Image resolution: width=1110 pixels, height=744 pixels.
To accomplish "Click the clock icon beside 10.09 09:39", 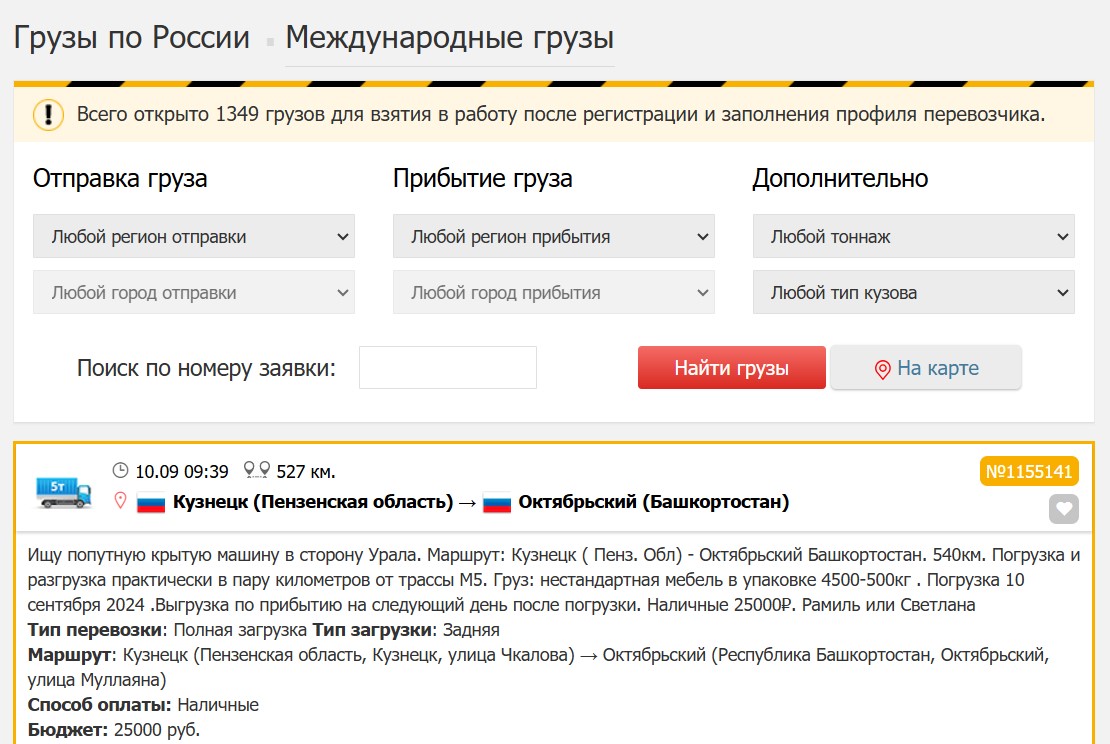I will (120, 470).
